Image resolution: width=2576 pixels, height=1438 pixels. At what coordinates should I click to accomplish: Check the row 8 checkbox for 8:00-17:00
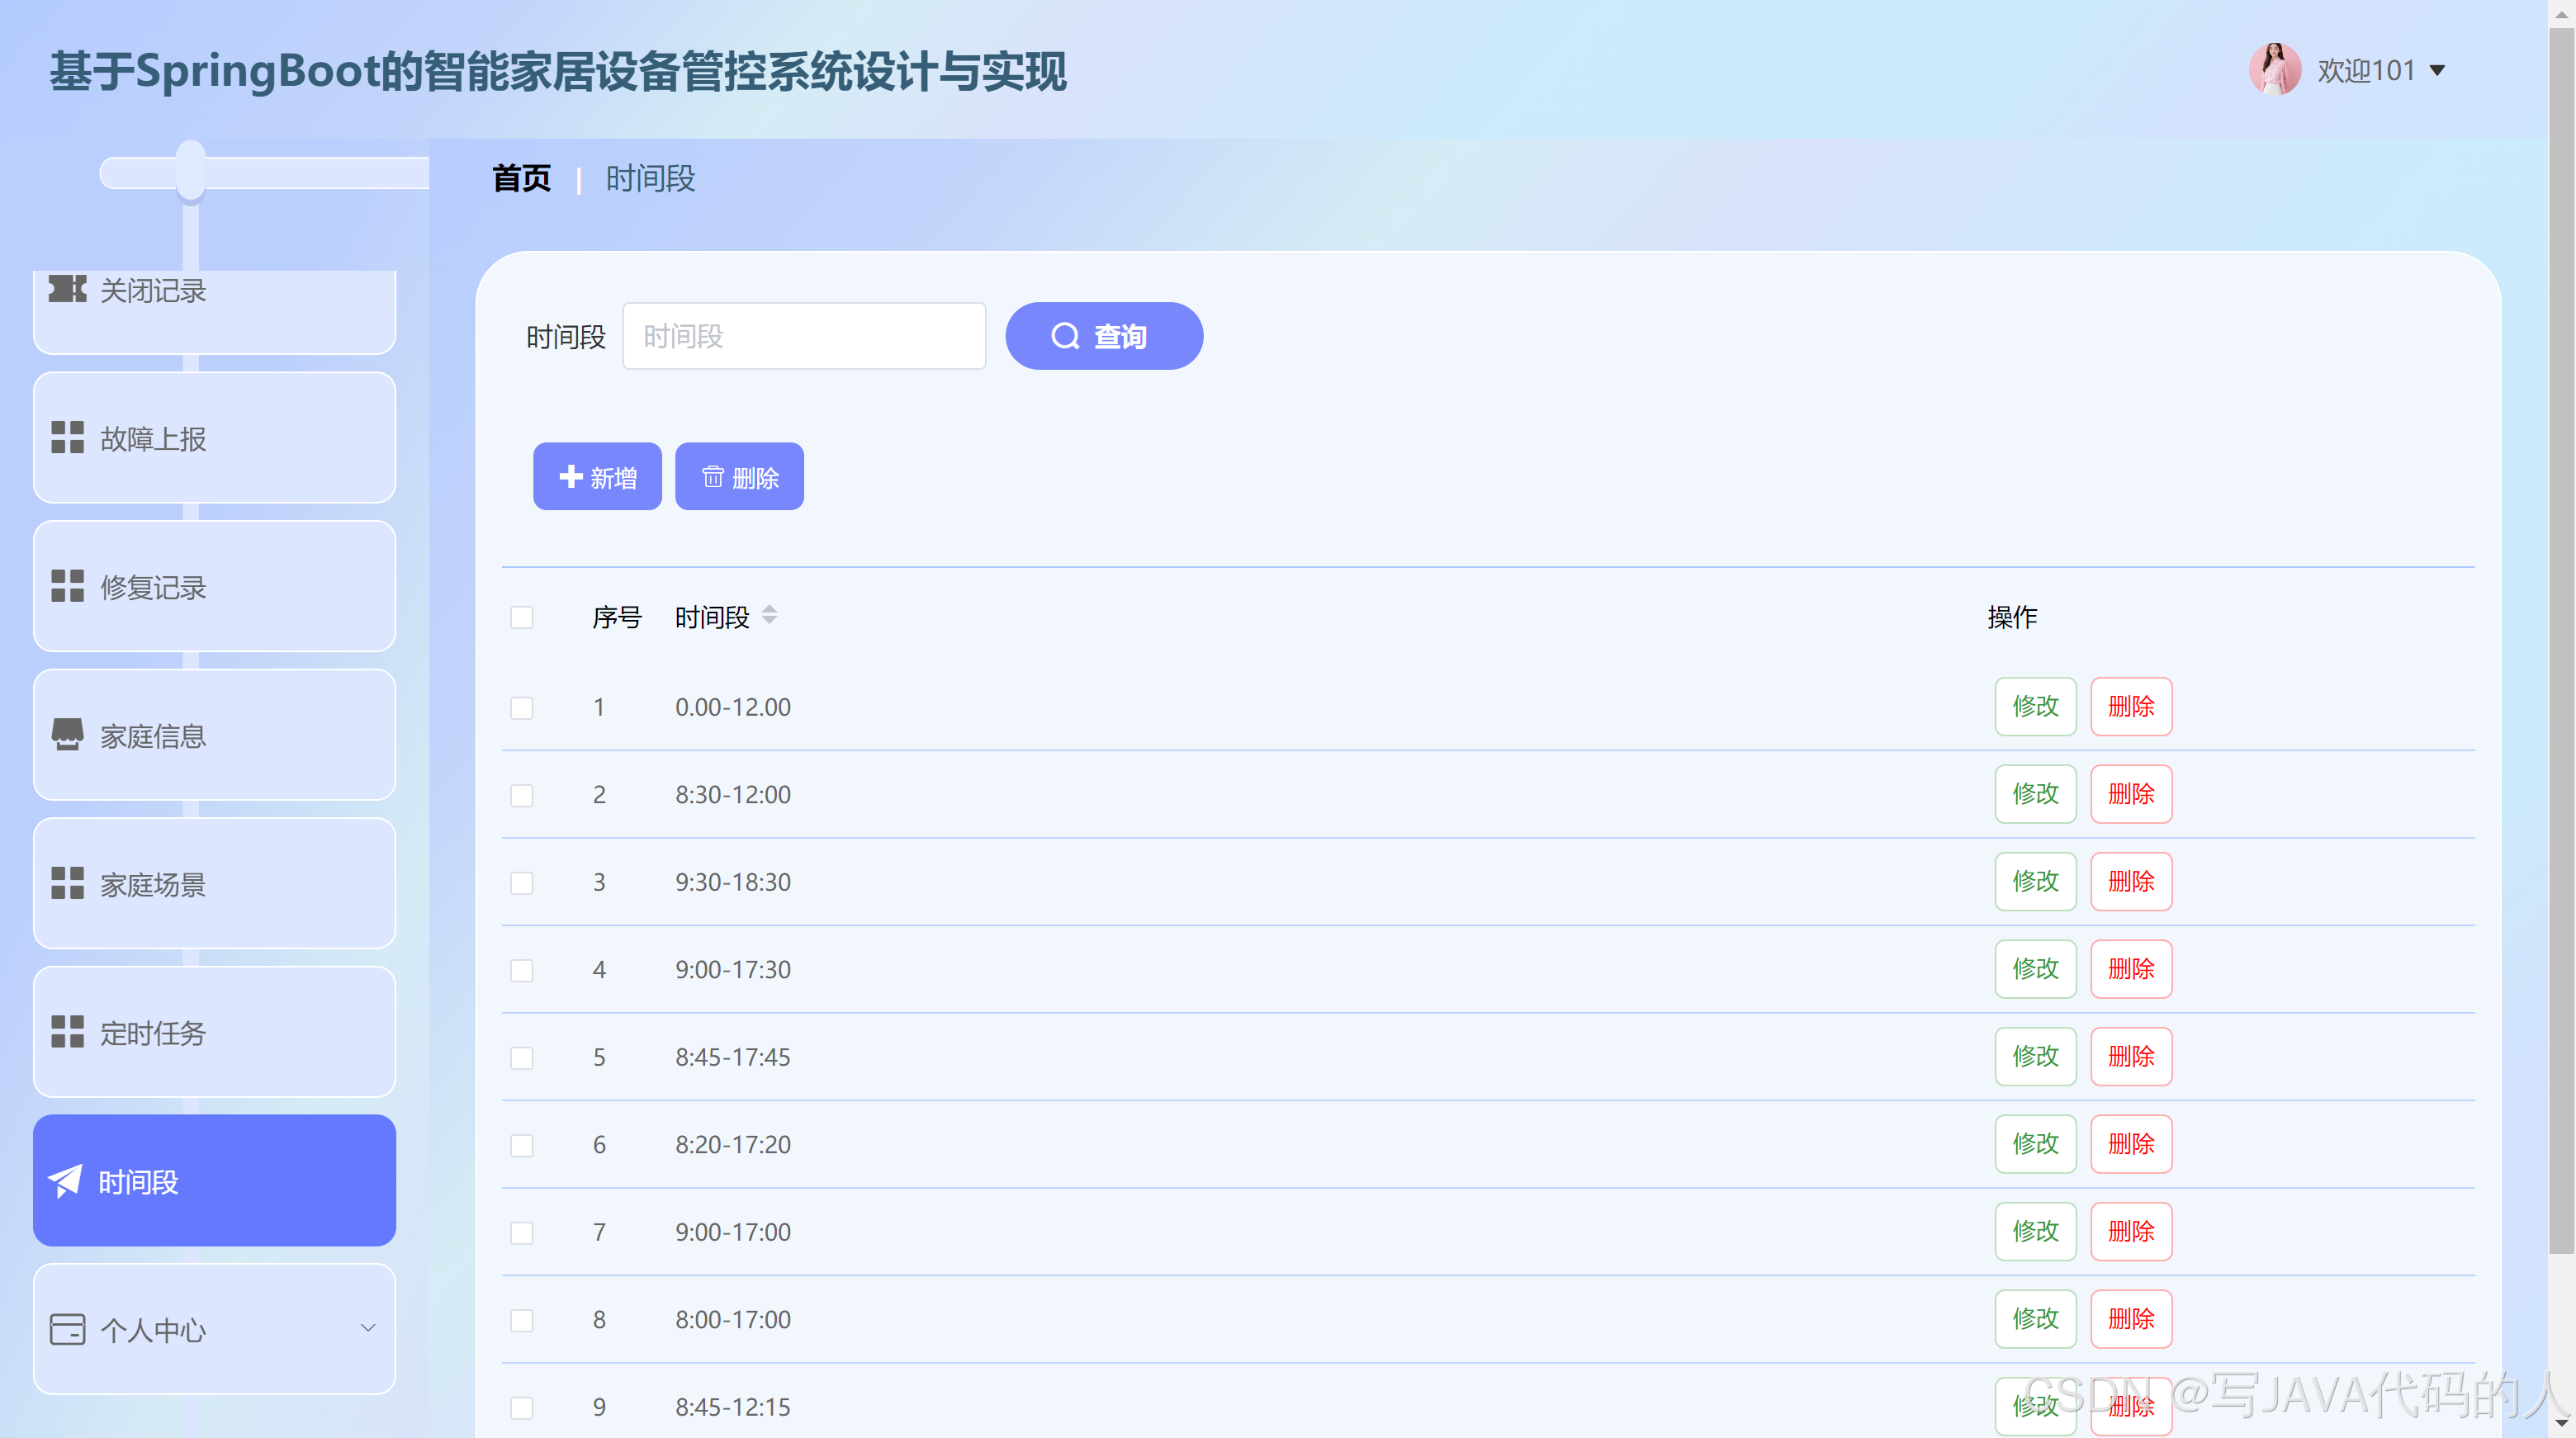point(522,1320)
